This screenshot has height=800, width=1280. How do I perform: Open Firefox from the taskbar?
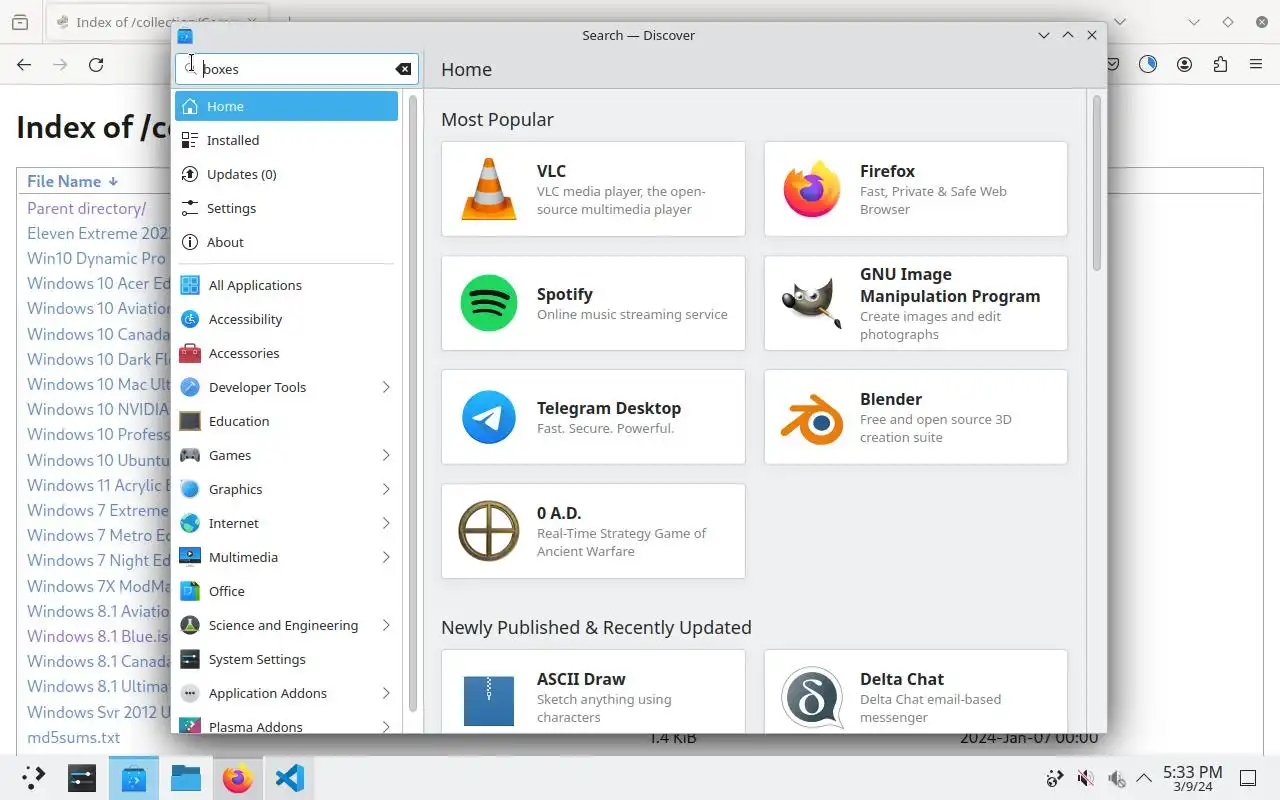(x=238, y=778)
